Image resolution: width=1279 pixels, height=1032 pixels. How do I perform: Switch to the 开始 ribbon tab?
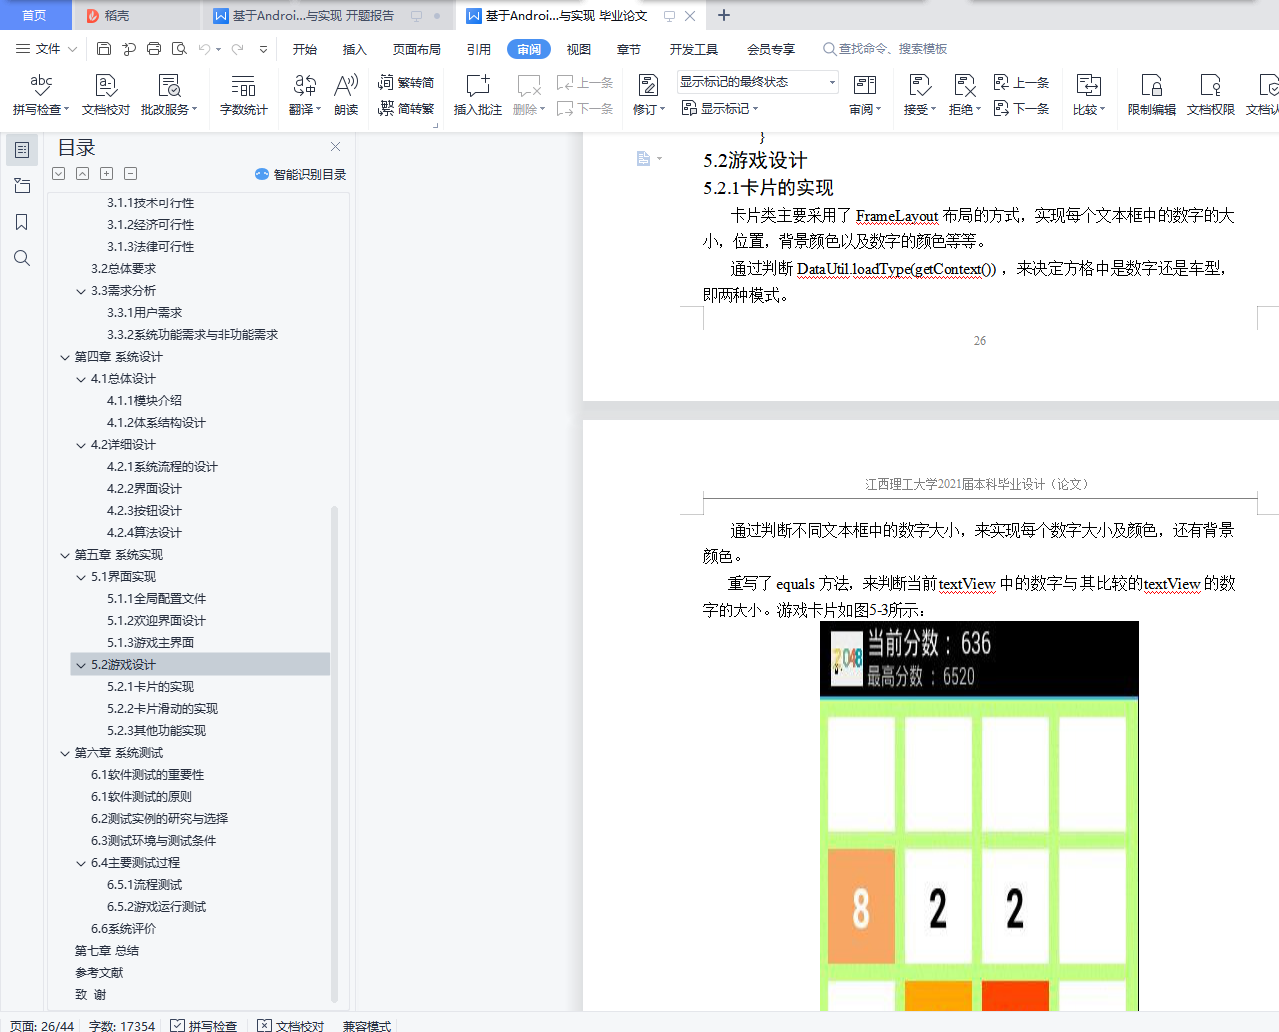[x=305, y=49]
